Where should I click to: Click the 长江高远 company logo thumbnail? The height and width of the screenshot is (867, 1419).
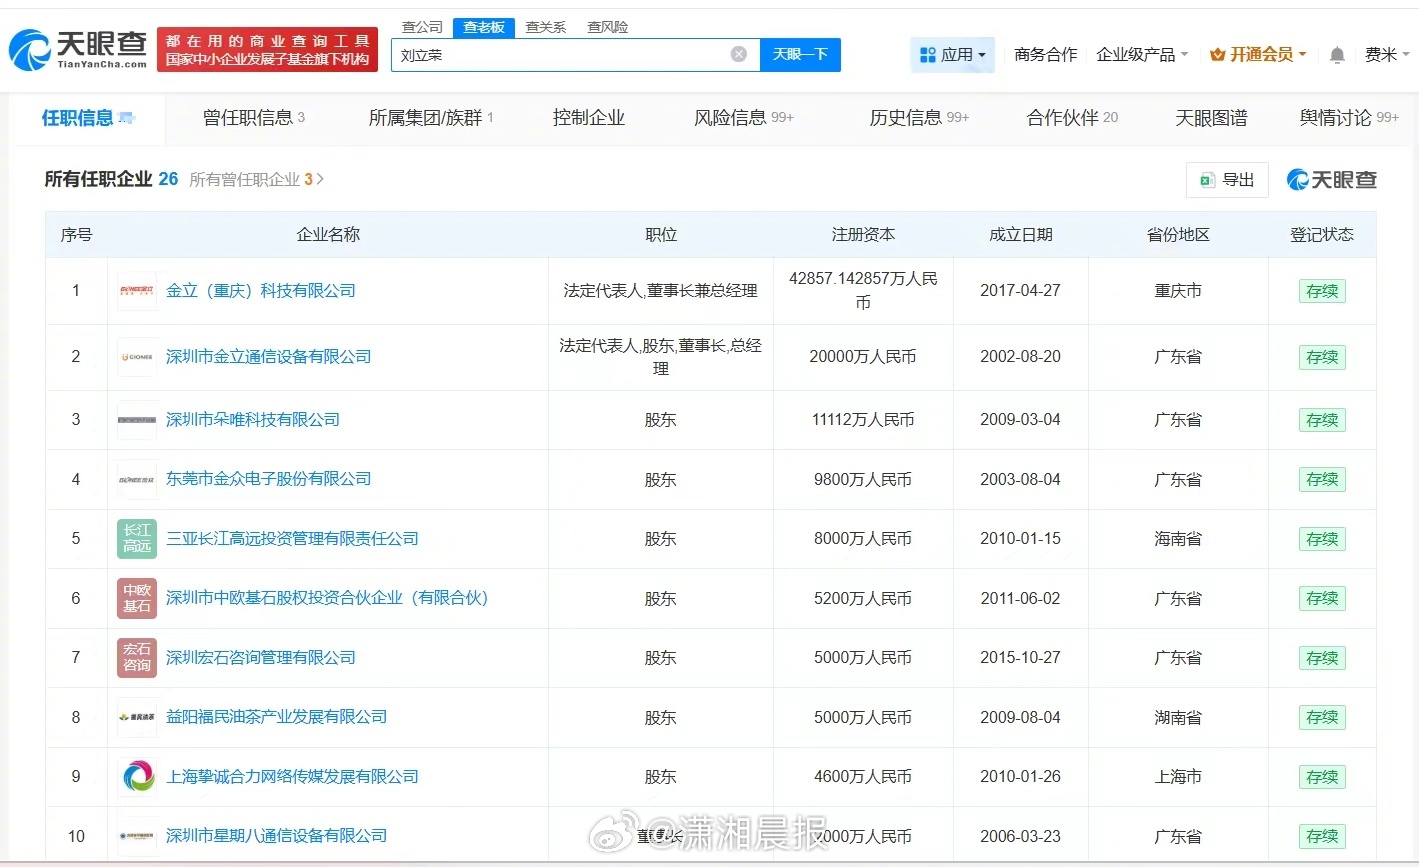coord(136,538)
